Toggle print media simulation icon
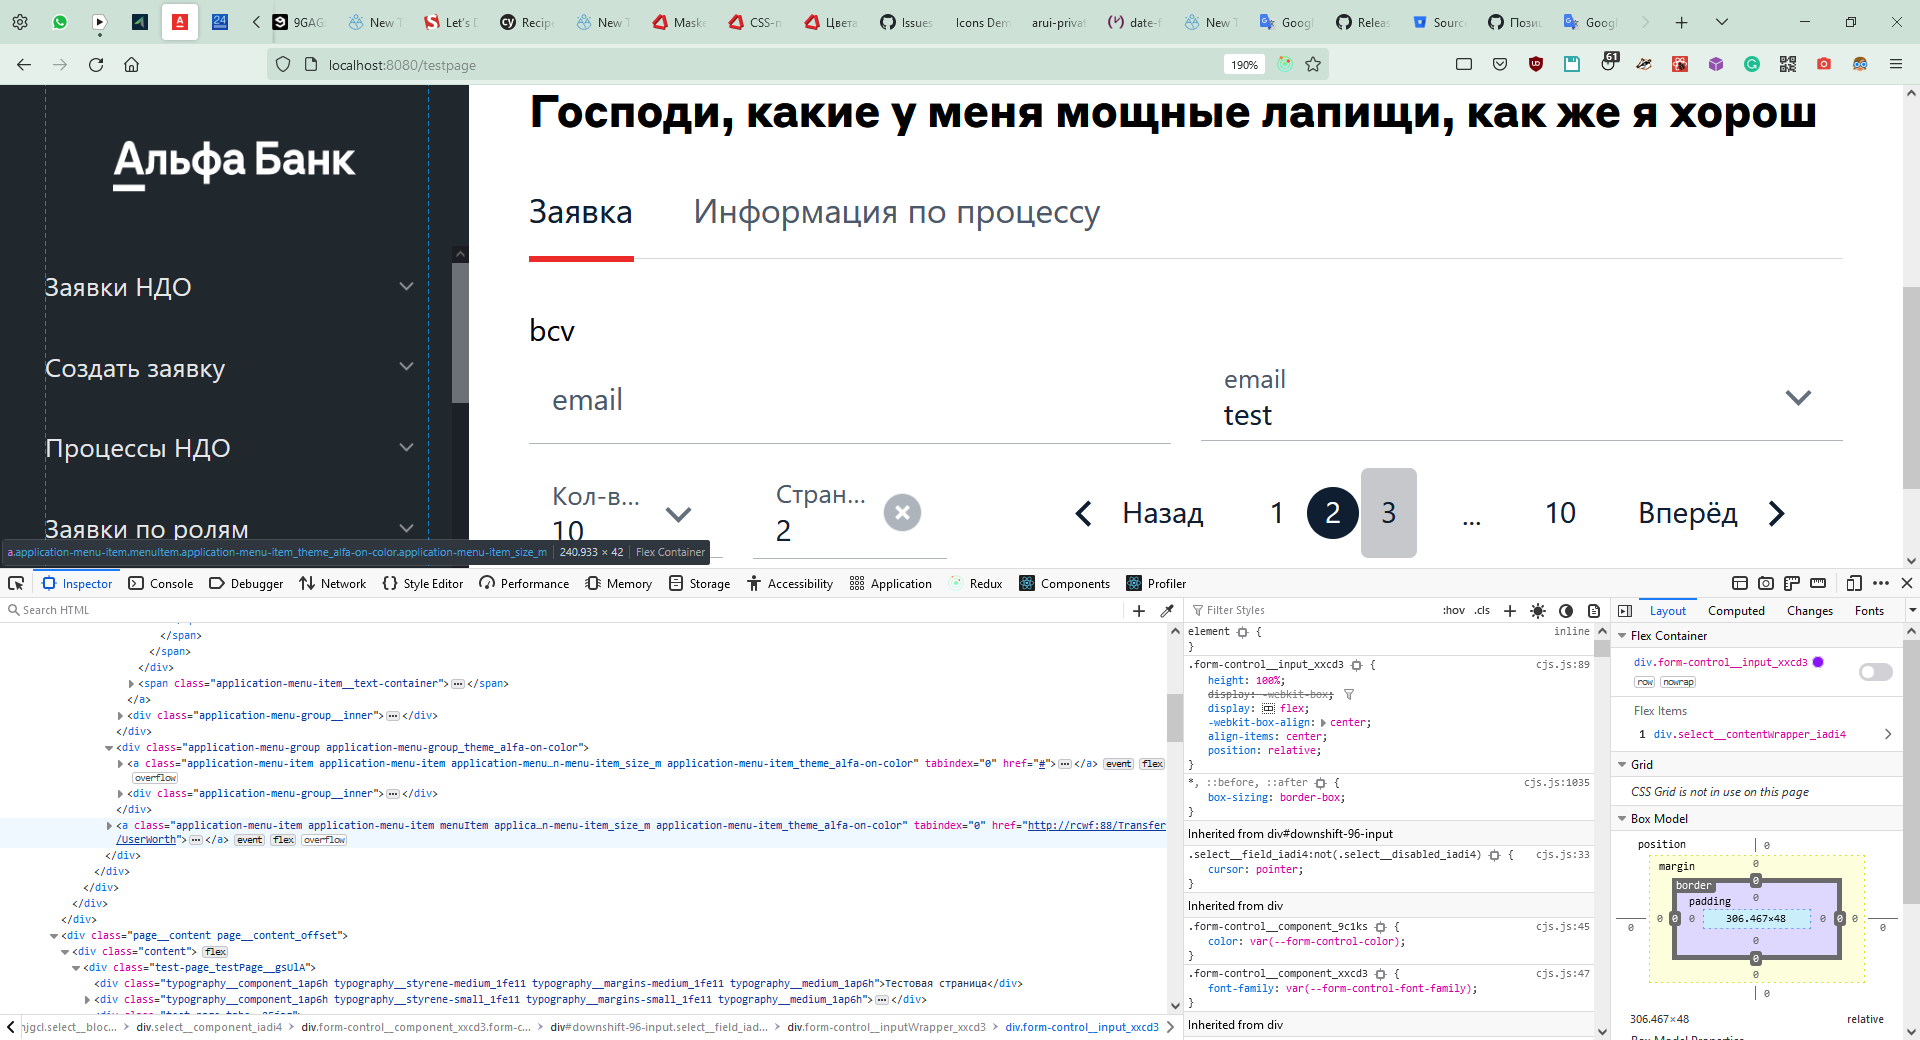This screenshot has height=1040, width=1920. point(1593,610)
